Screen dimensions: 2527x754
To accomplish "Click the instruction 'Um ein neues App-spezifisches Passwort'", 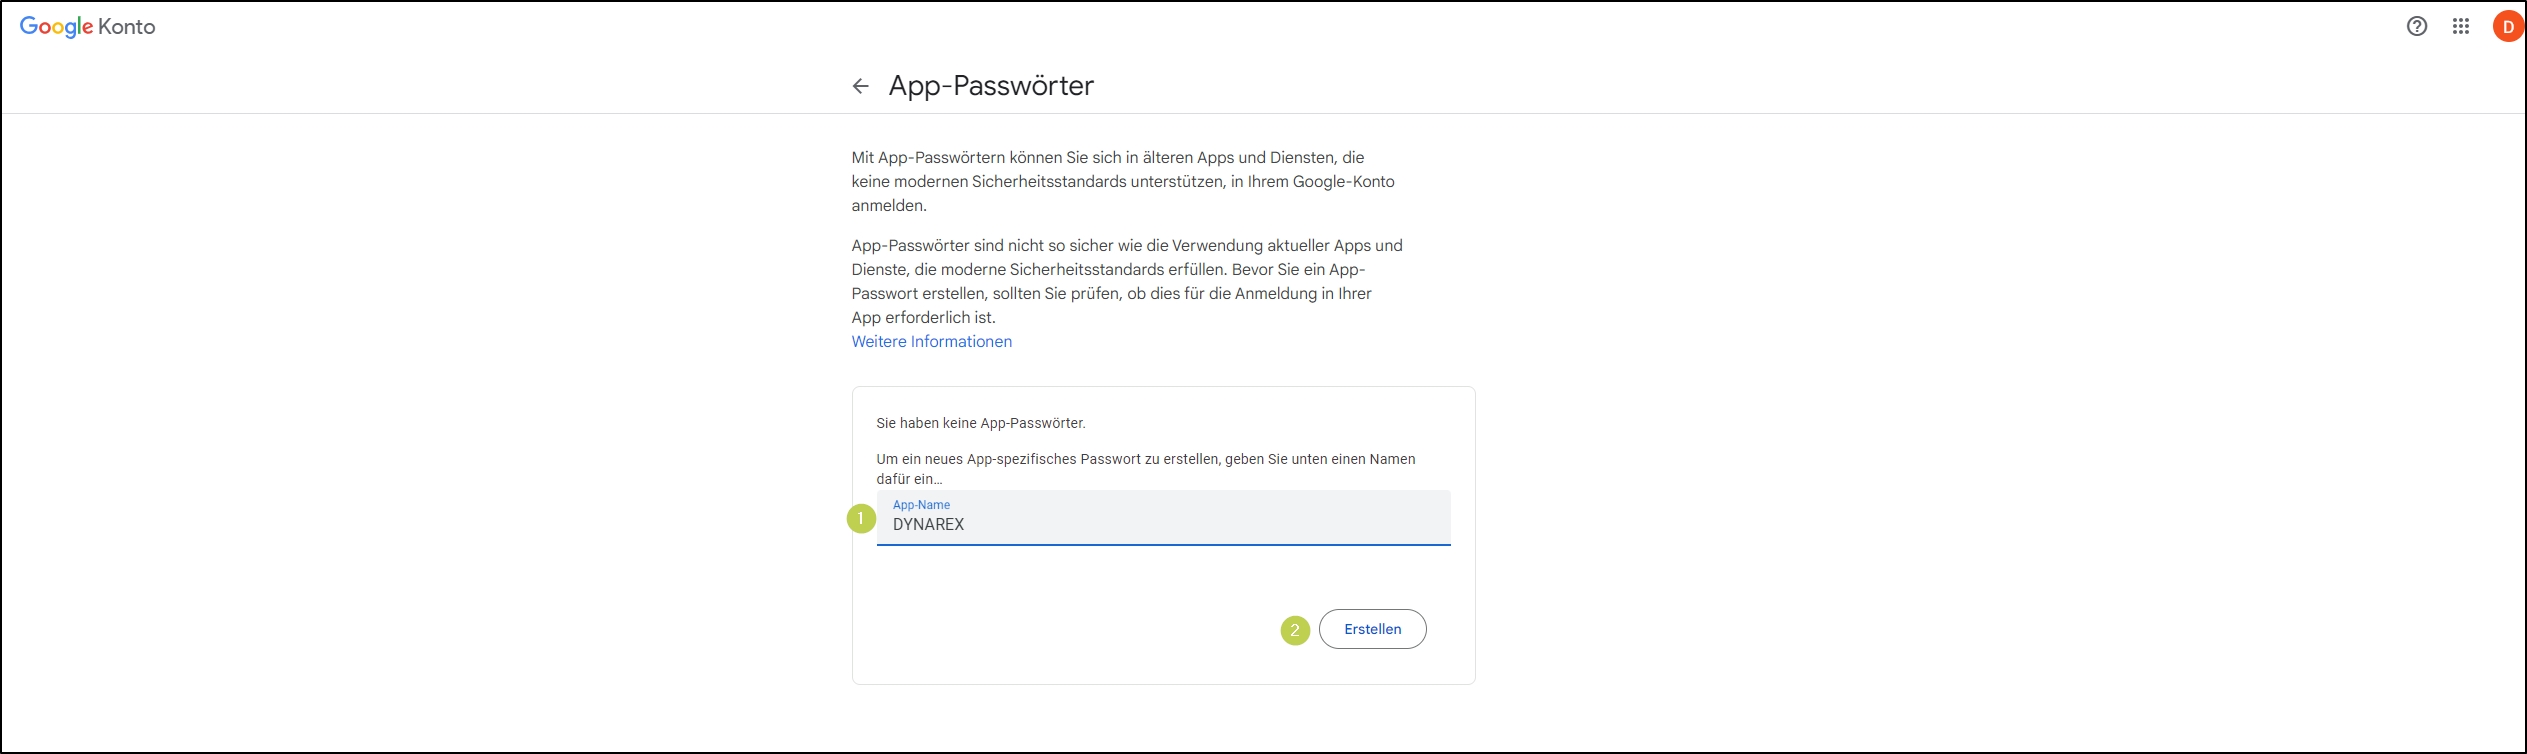I will point(1146,469).
